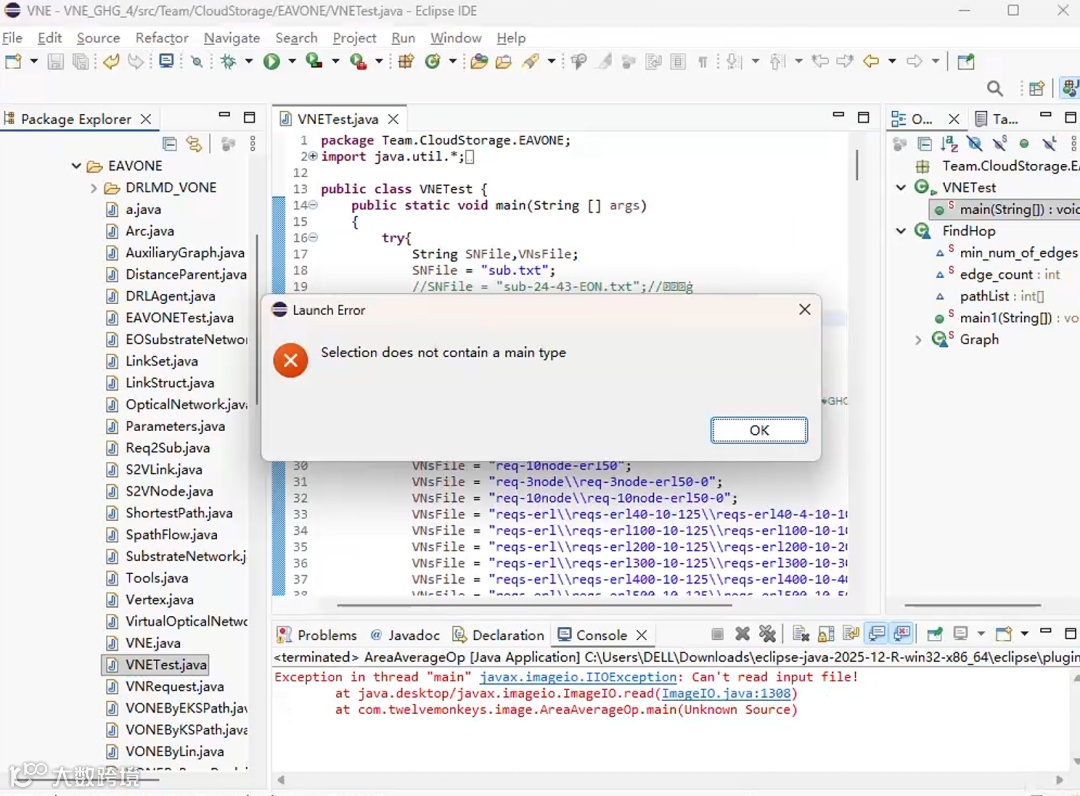Click the magnifier Access Commands icon
1080x796 pixels.
coord(995,88)
